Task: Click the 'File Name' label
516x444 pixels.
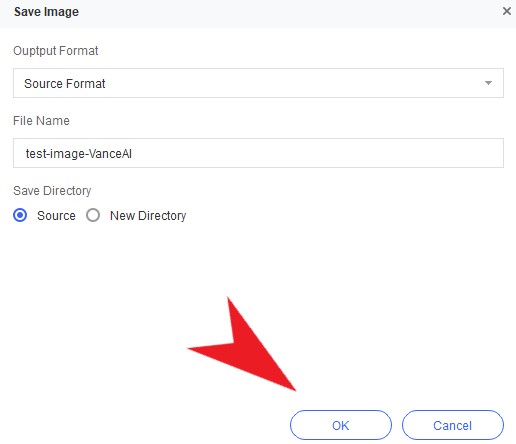Action: (41, 121)
